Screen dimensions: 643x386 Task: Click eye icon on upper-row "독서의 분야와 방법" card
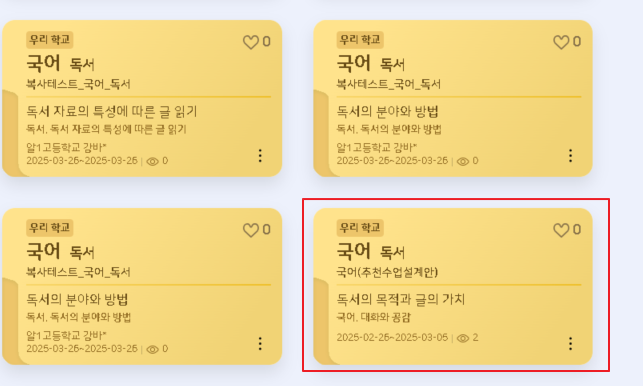[463, 161]
